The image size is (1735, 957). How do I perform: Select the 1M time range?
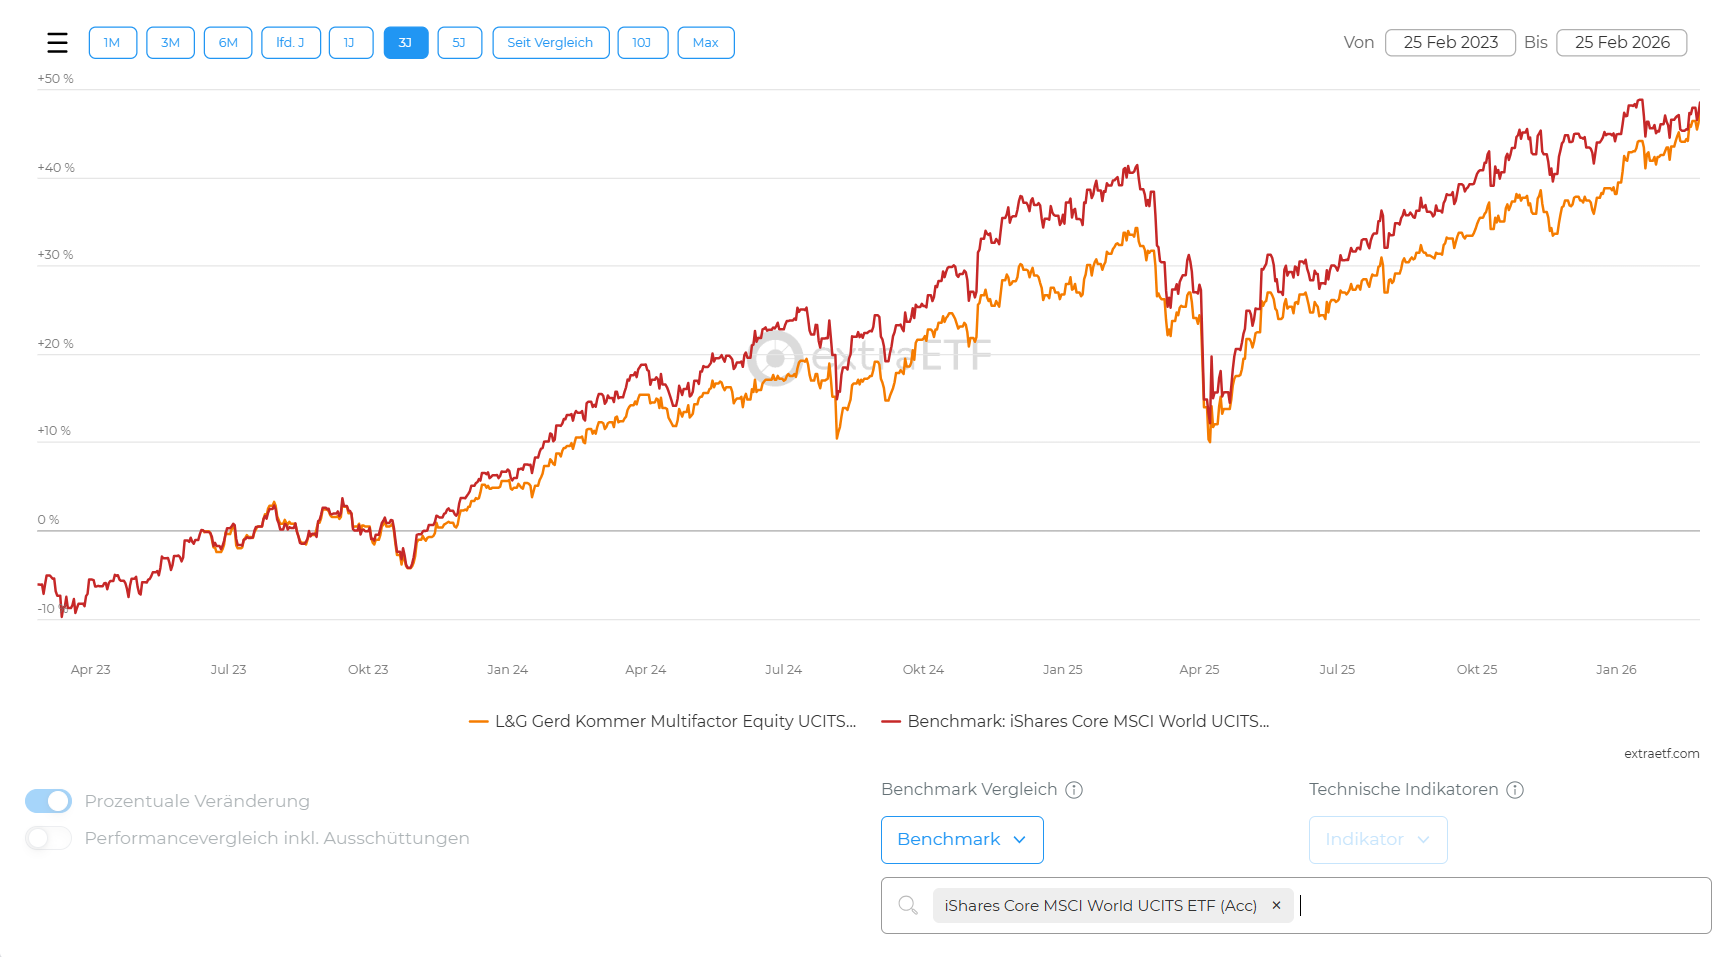click(112, 43)
